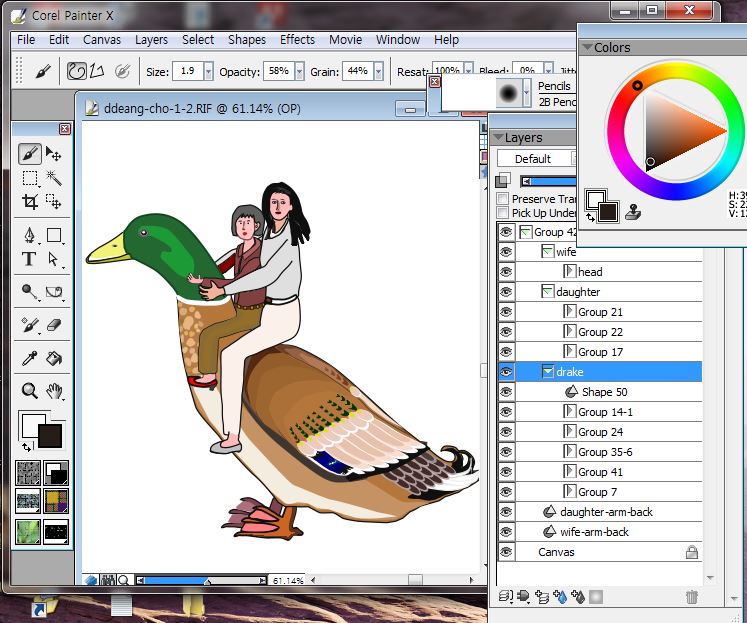Open the Effects menu
The width and height of the screenshot is (747, 623).
click(297, 40)
